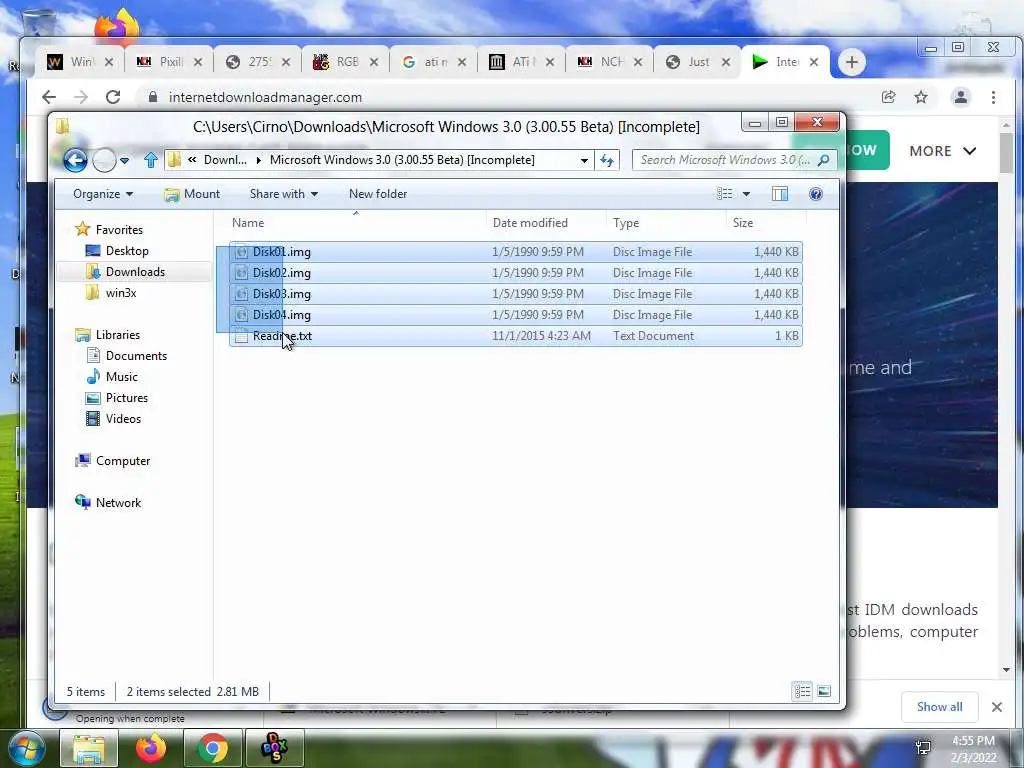Screen dimensions: 1024x768
Task: Refresh the Explorer folder view
Action: tap(607, 160)
